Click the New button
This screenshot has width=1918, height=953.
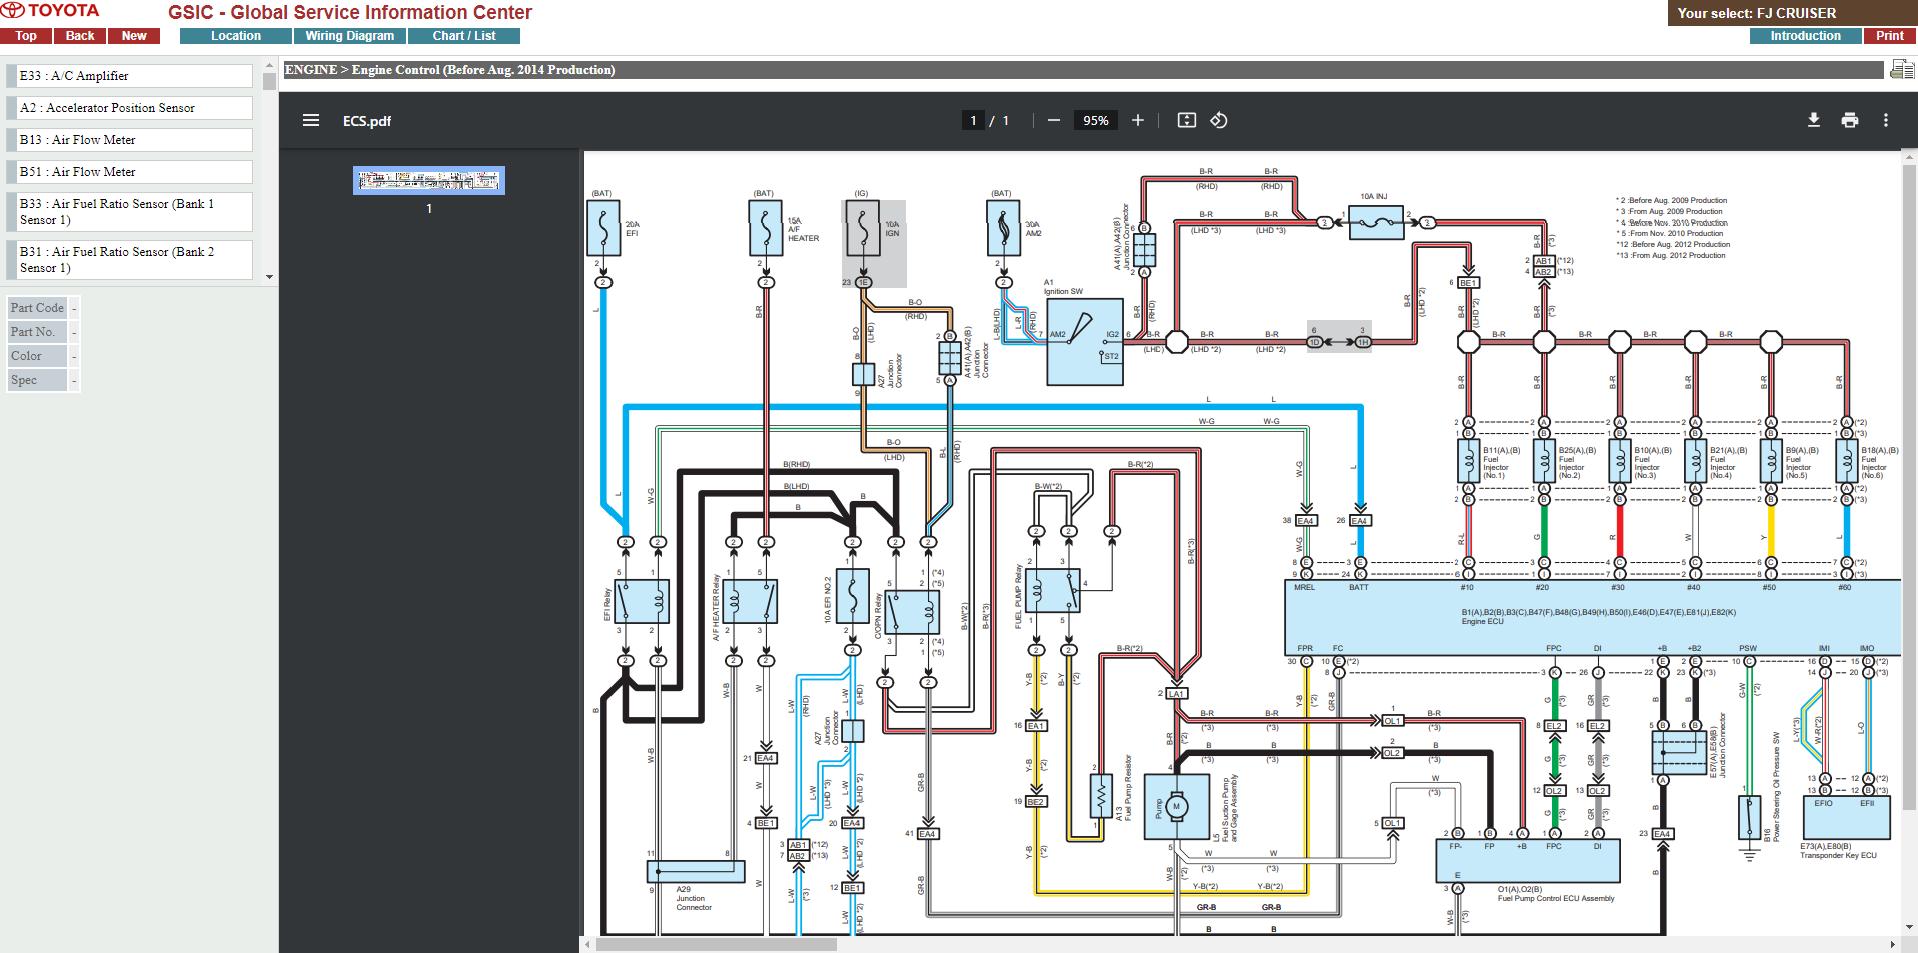(x=134, y=36)
